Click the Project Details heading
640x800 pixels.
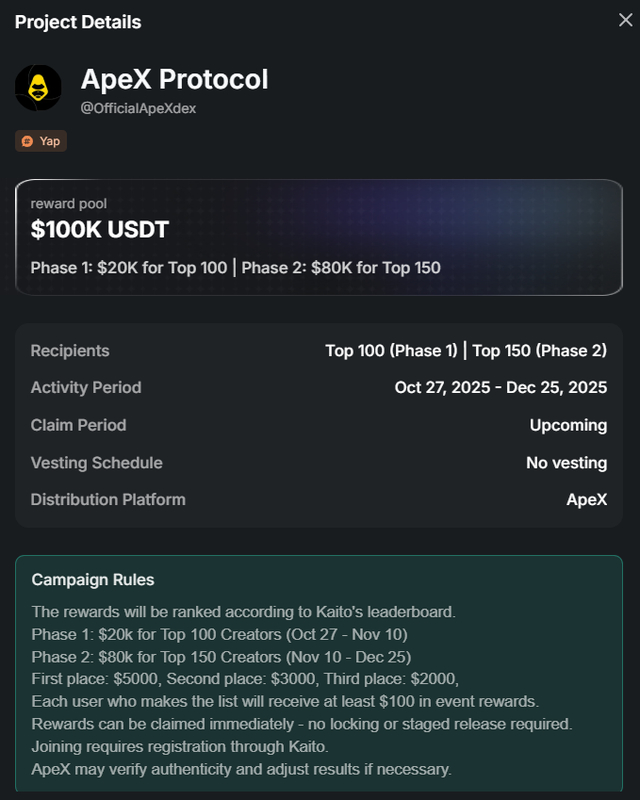pos(78,22)
